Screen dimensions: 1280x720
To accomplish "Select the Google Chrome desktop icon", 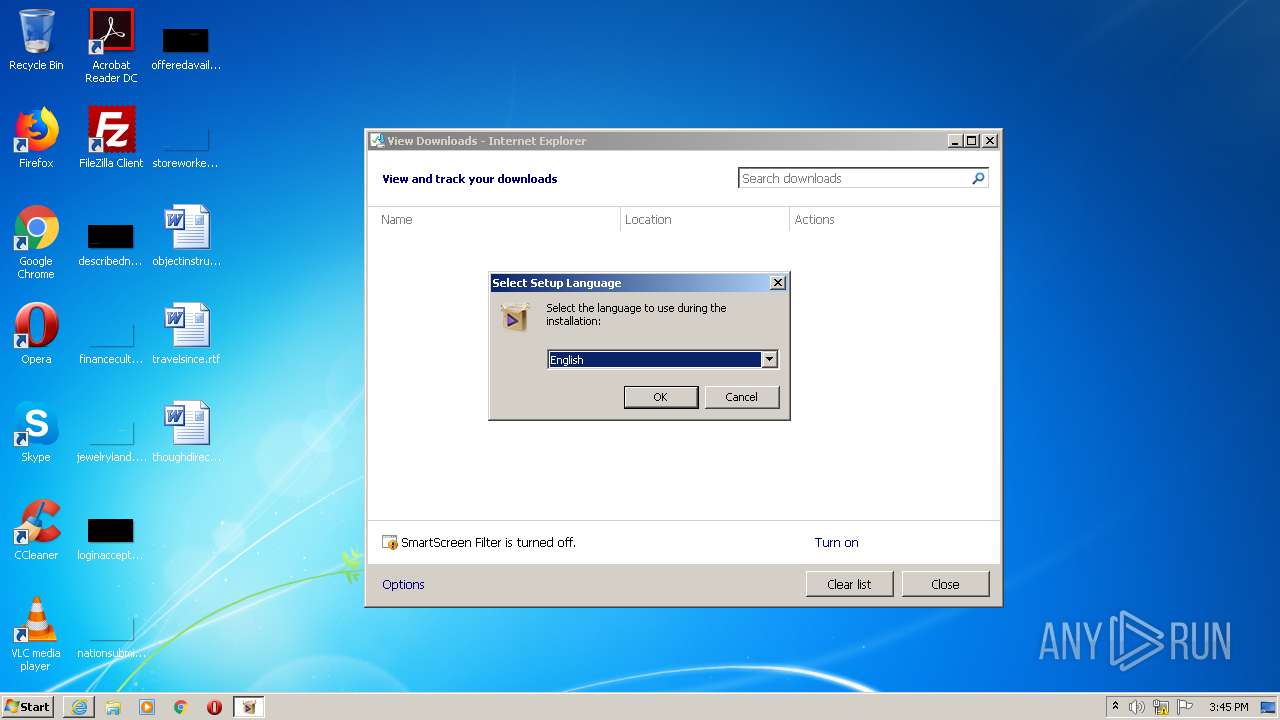I will (x=36, y=242).
